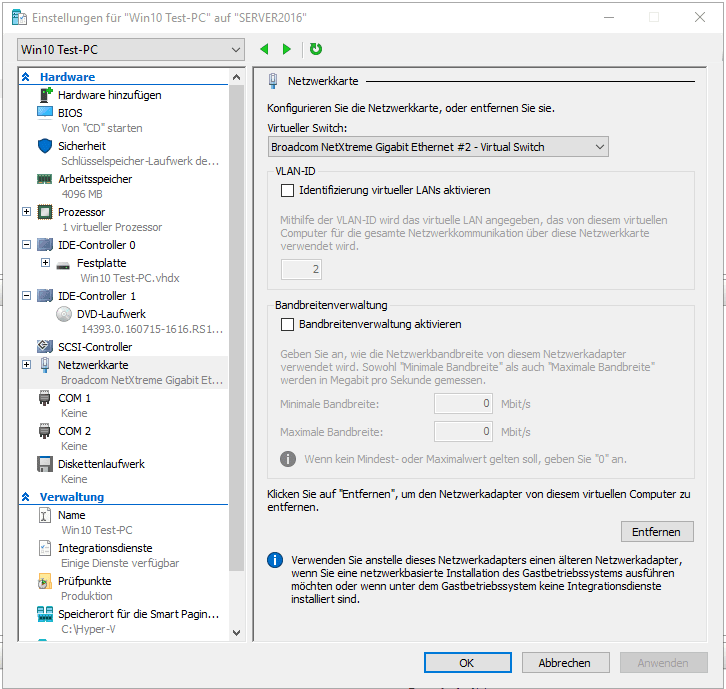
Task: Click the 'Produktion' checkpoint text
Action: 87,596
